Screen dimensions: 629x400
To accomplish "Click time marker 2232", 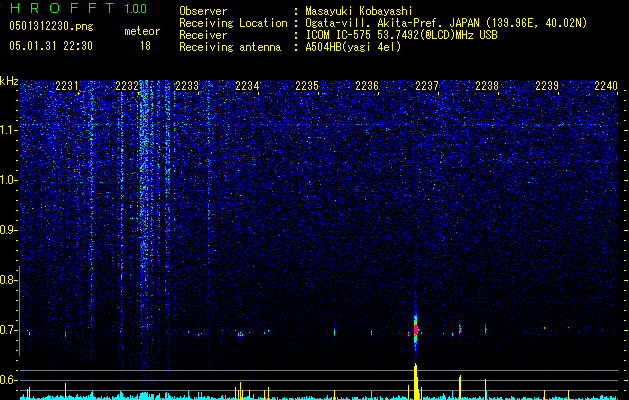I will pos(127,86).
